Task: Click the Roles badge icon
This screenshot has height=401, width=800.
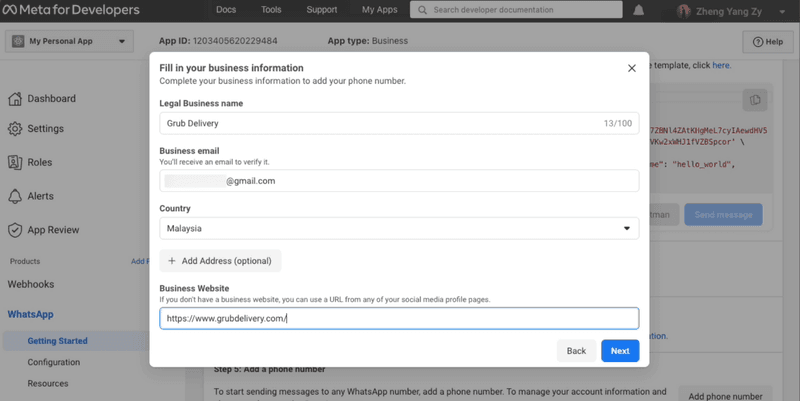Action: 15,162
